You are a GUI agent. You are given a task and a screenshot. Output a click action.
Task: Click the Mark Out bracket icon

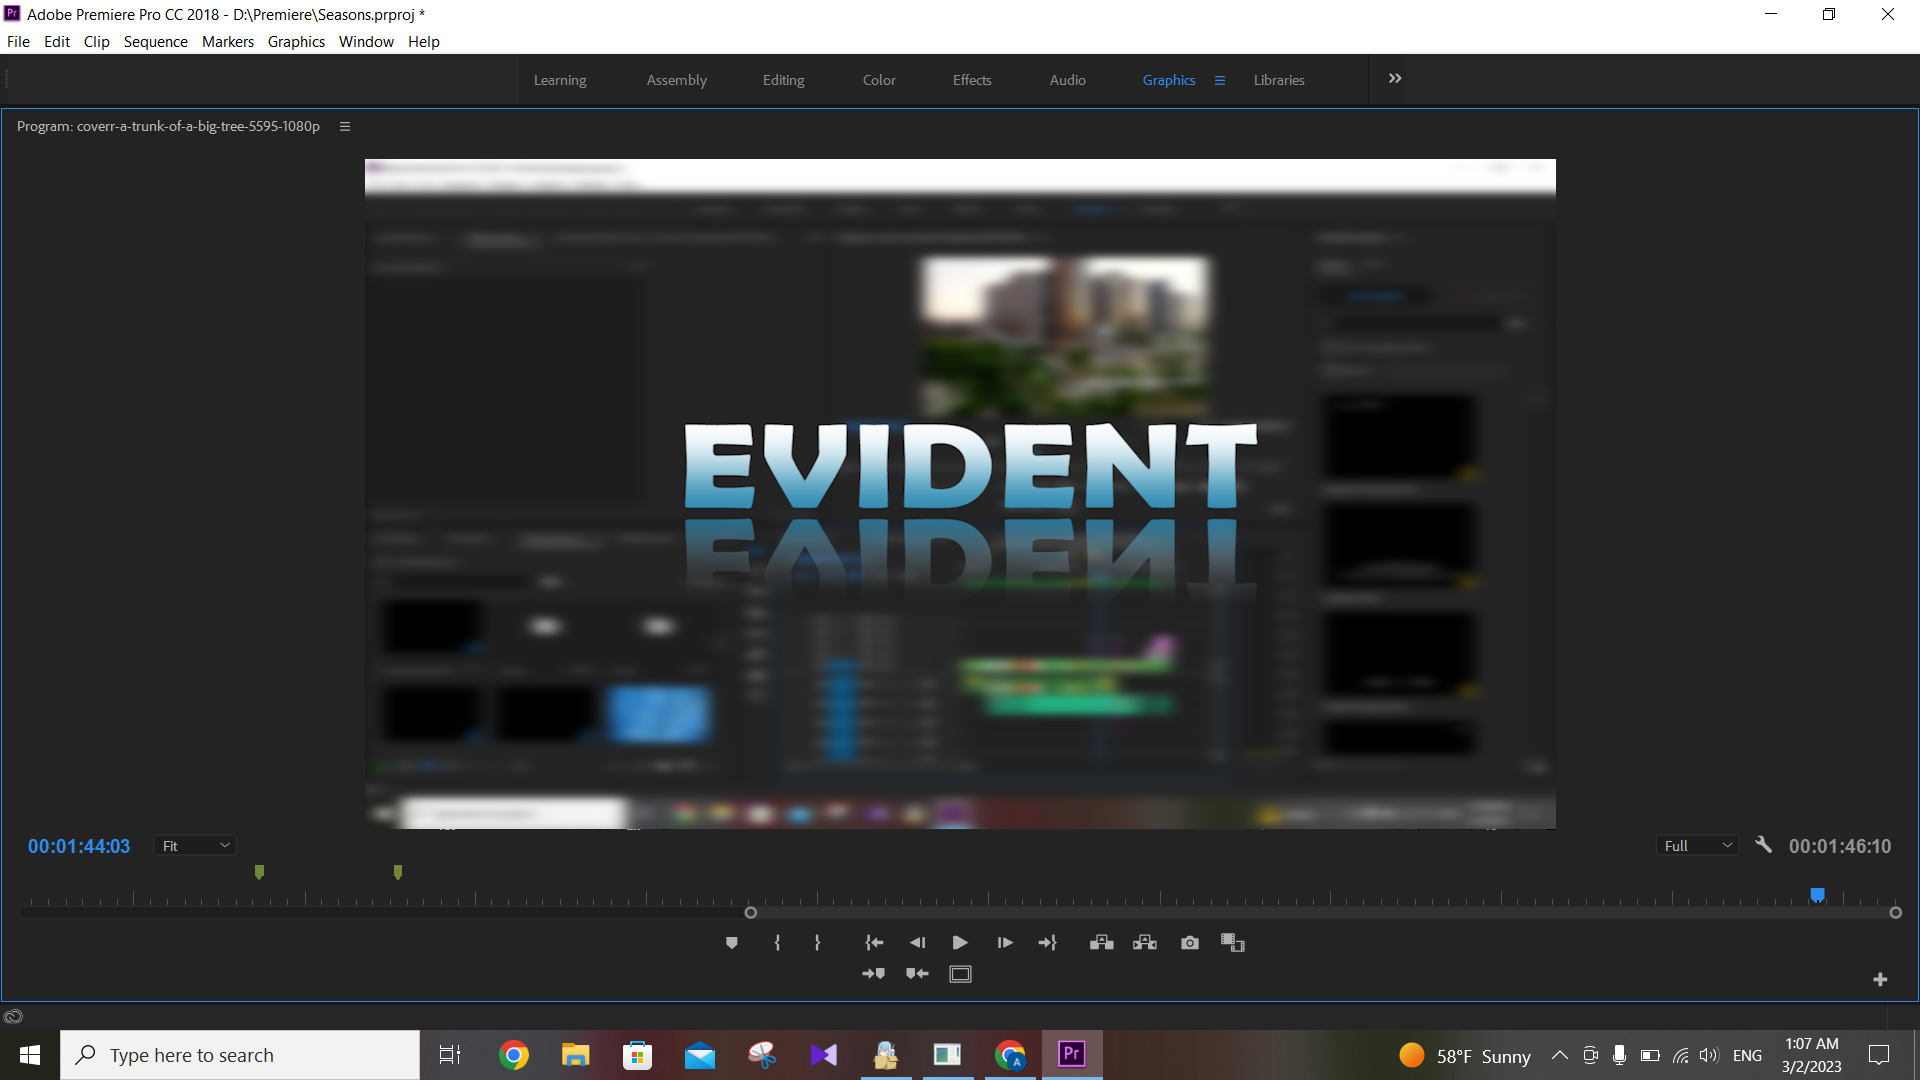[x=817, y=943]
